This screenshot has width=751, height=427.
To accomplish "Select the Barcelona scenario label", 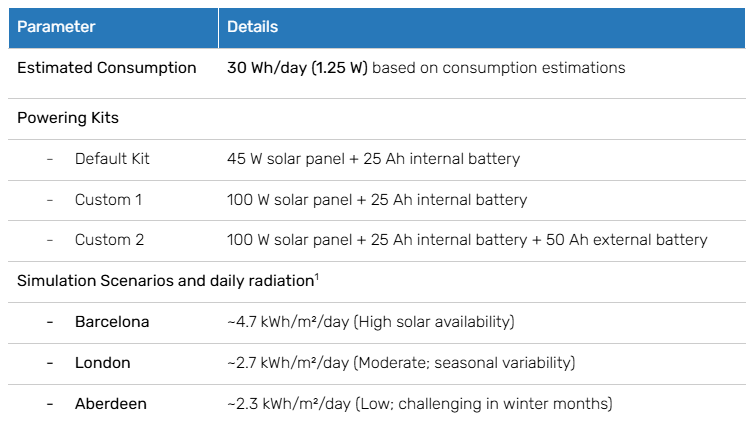I will point(112,322).
